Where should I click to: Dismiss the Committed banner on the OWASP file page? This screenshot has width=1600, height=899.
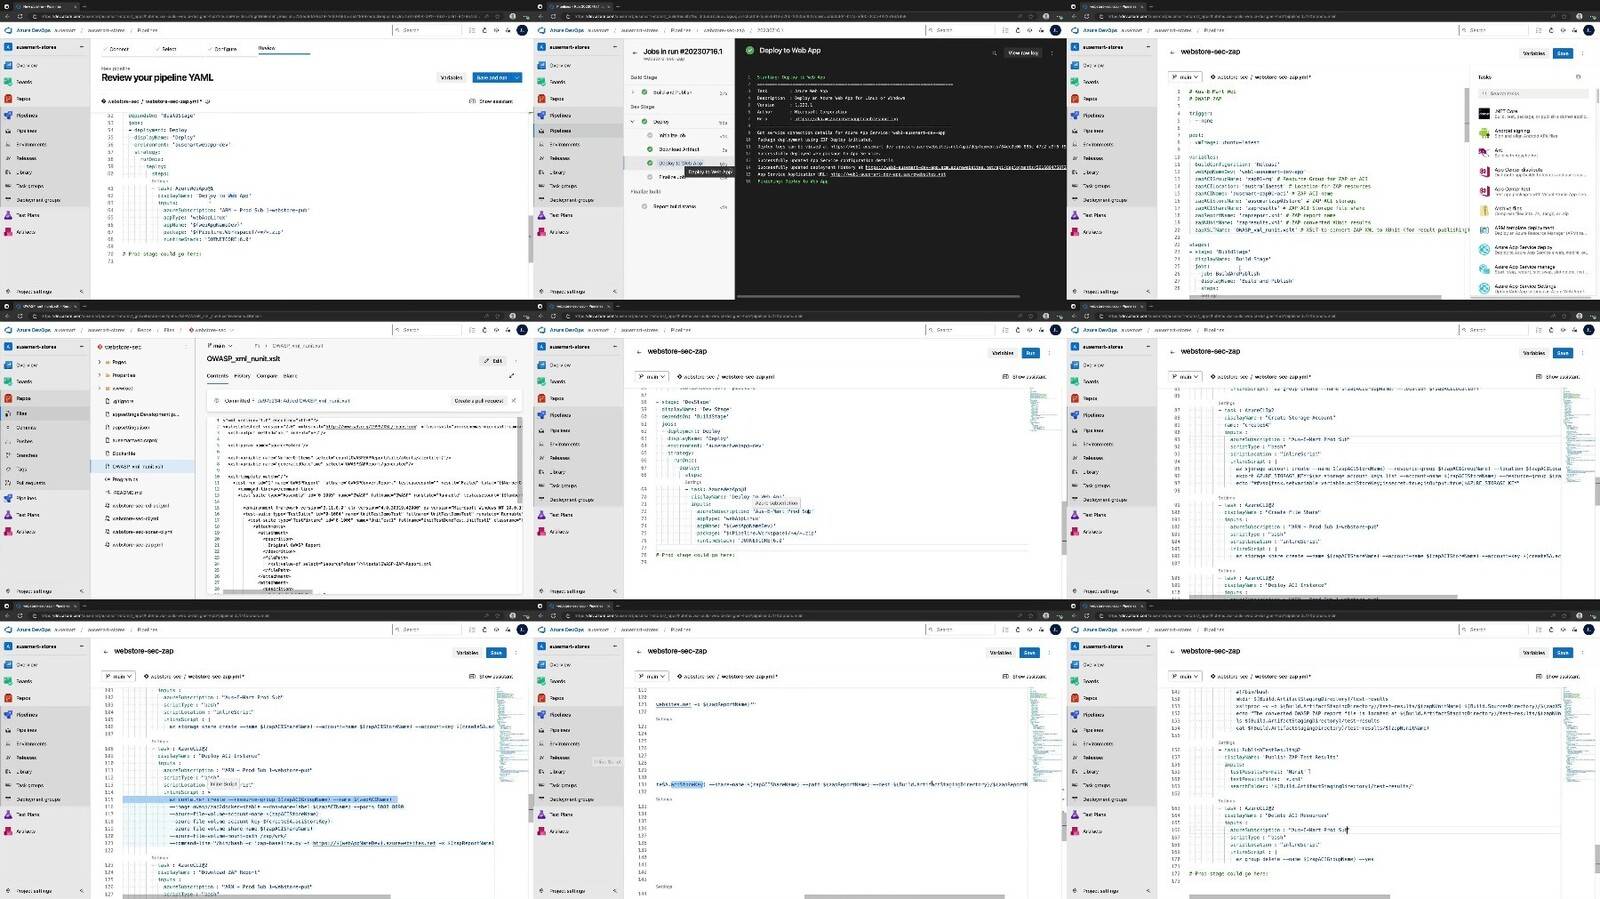click(x=514, y=401)
